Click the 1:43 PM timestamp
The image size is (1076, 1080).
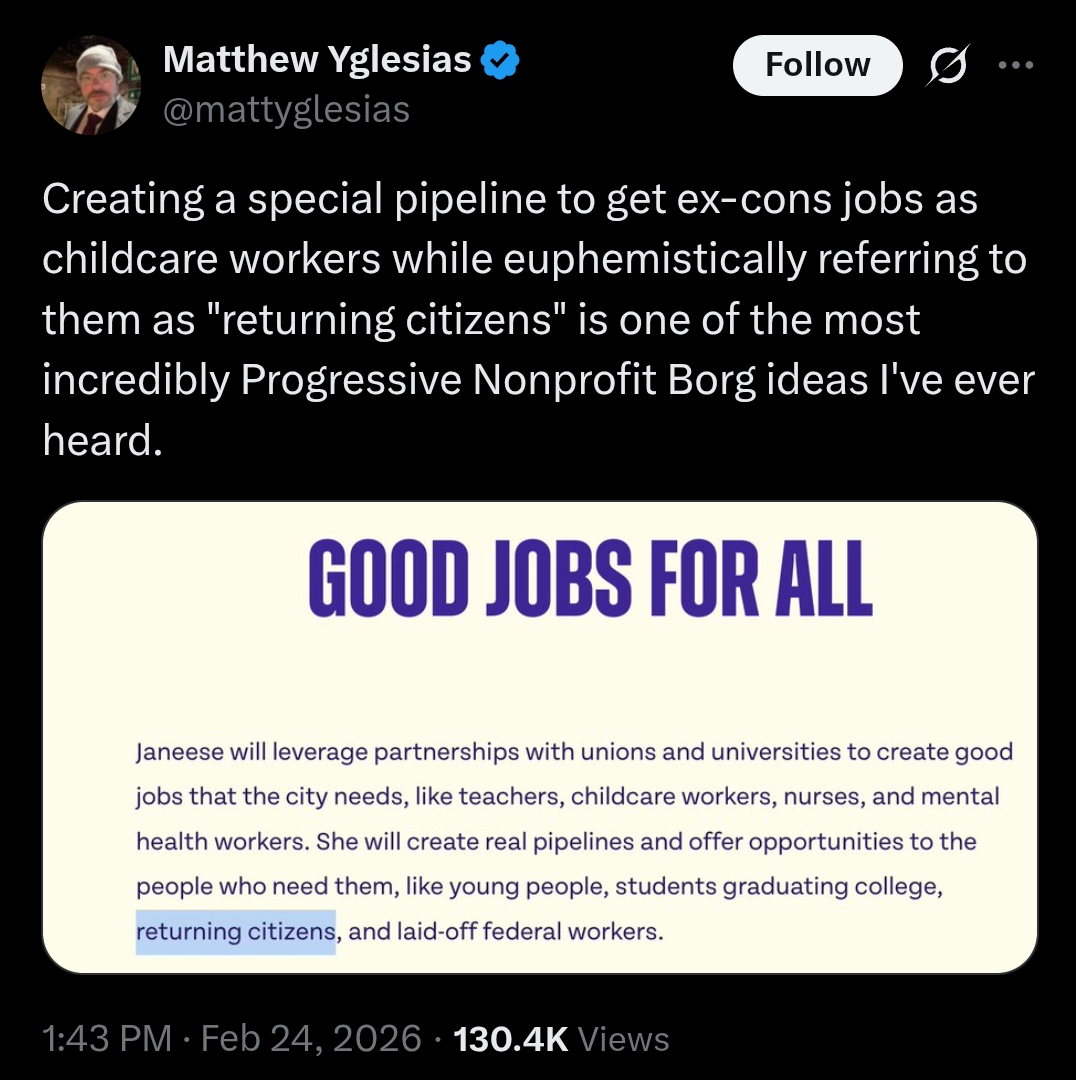pos(108,1039)
